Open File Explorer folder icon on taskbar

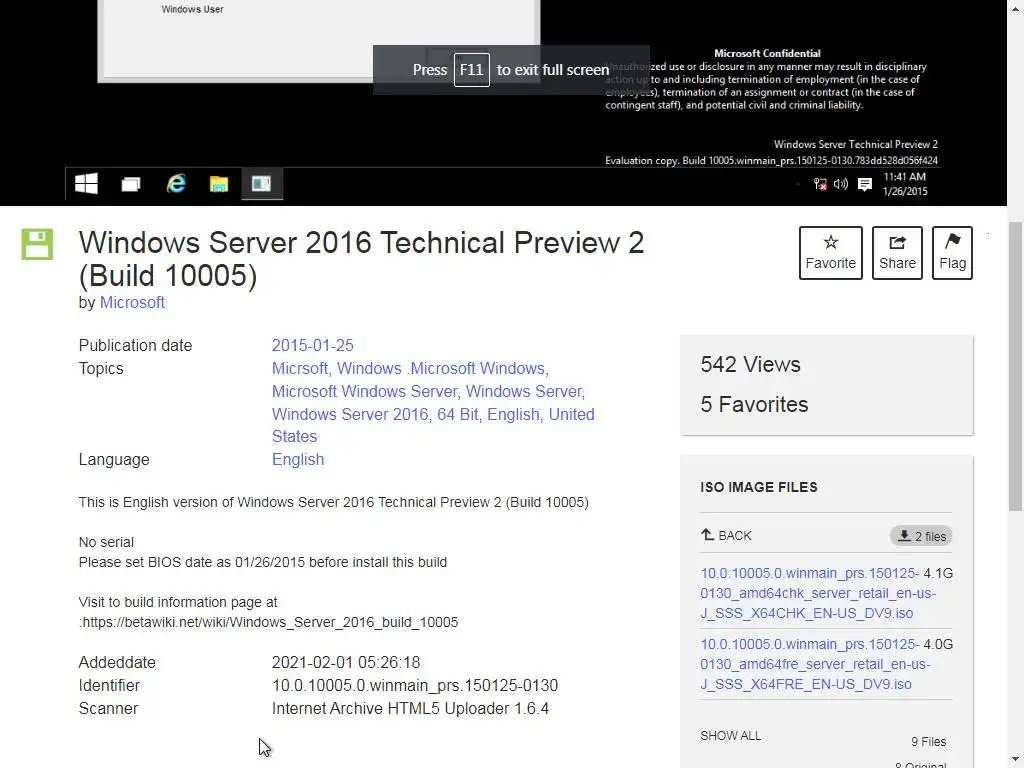[x=219, y=184]
